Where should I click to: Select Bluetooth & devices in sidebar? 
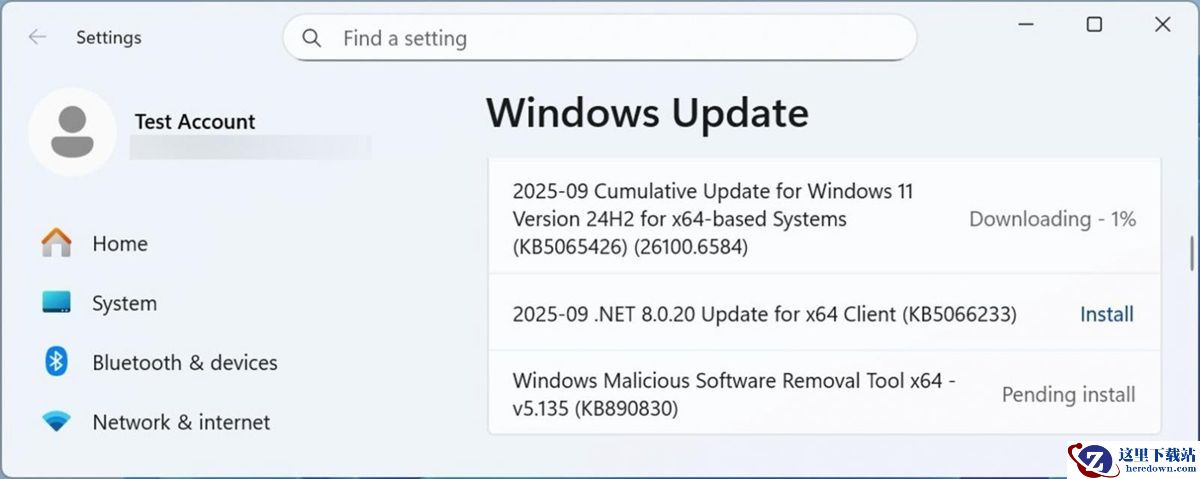[x=184, y=362]
